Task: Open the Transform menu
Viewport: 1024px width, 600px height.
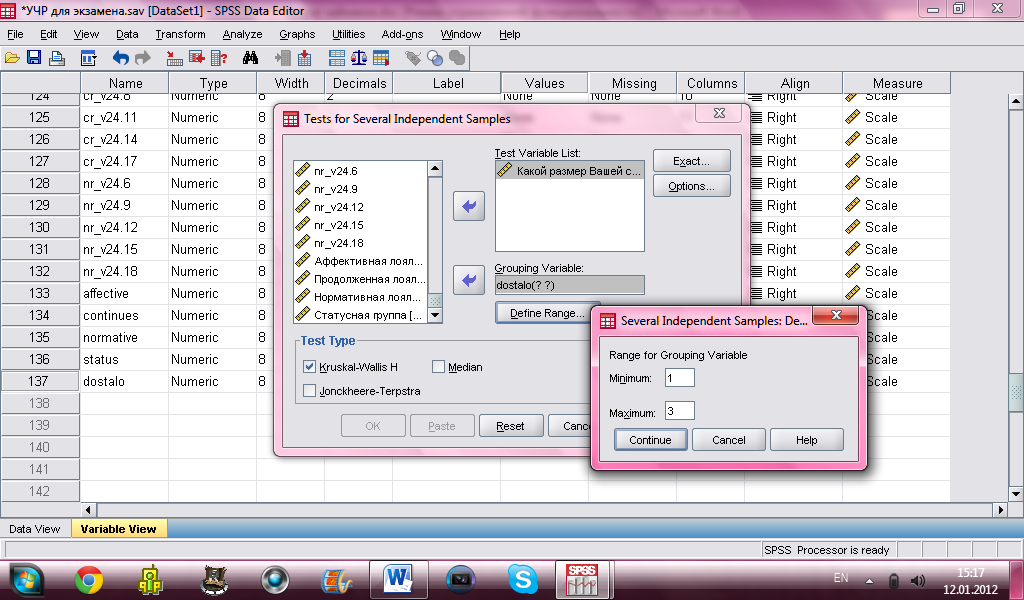Action: pos(180,34)
